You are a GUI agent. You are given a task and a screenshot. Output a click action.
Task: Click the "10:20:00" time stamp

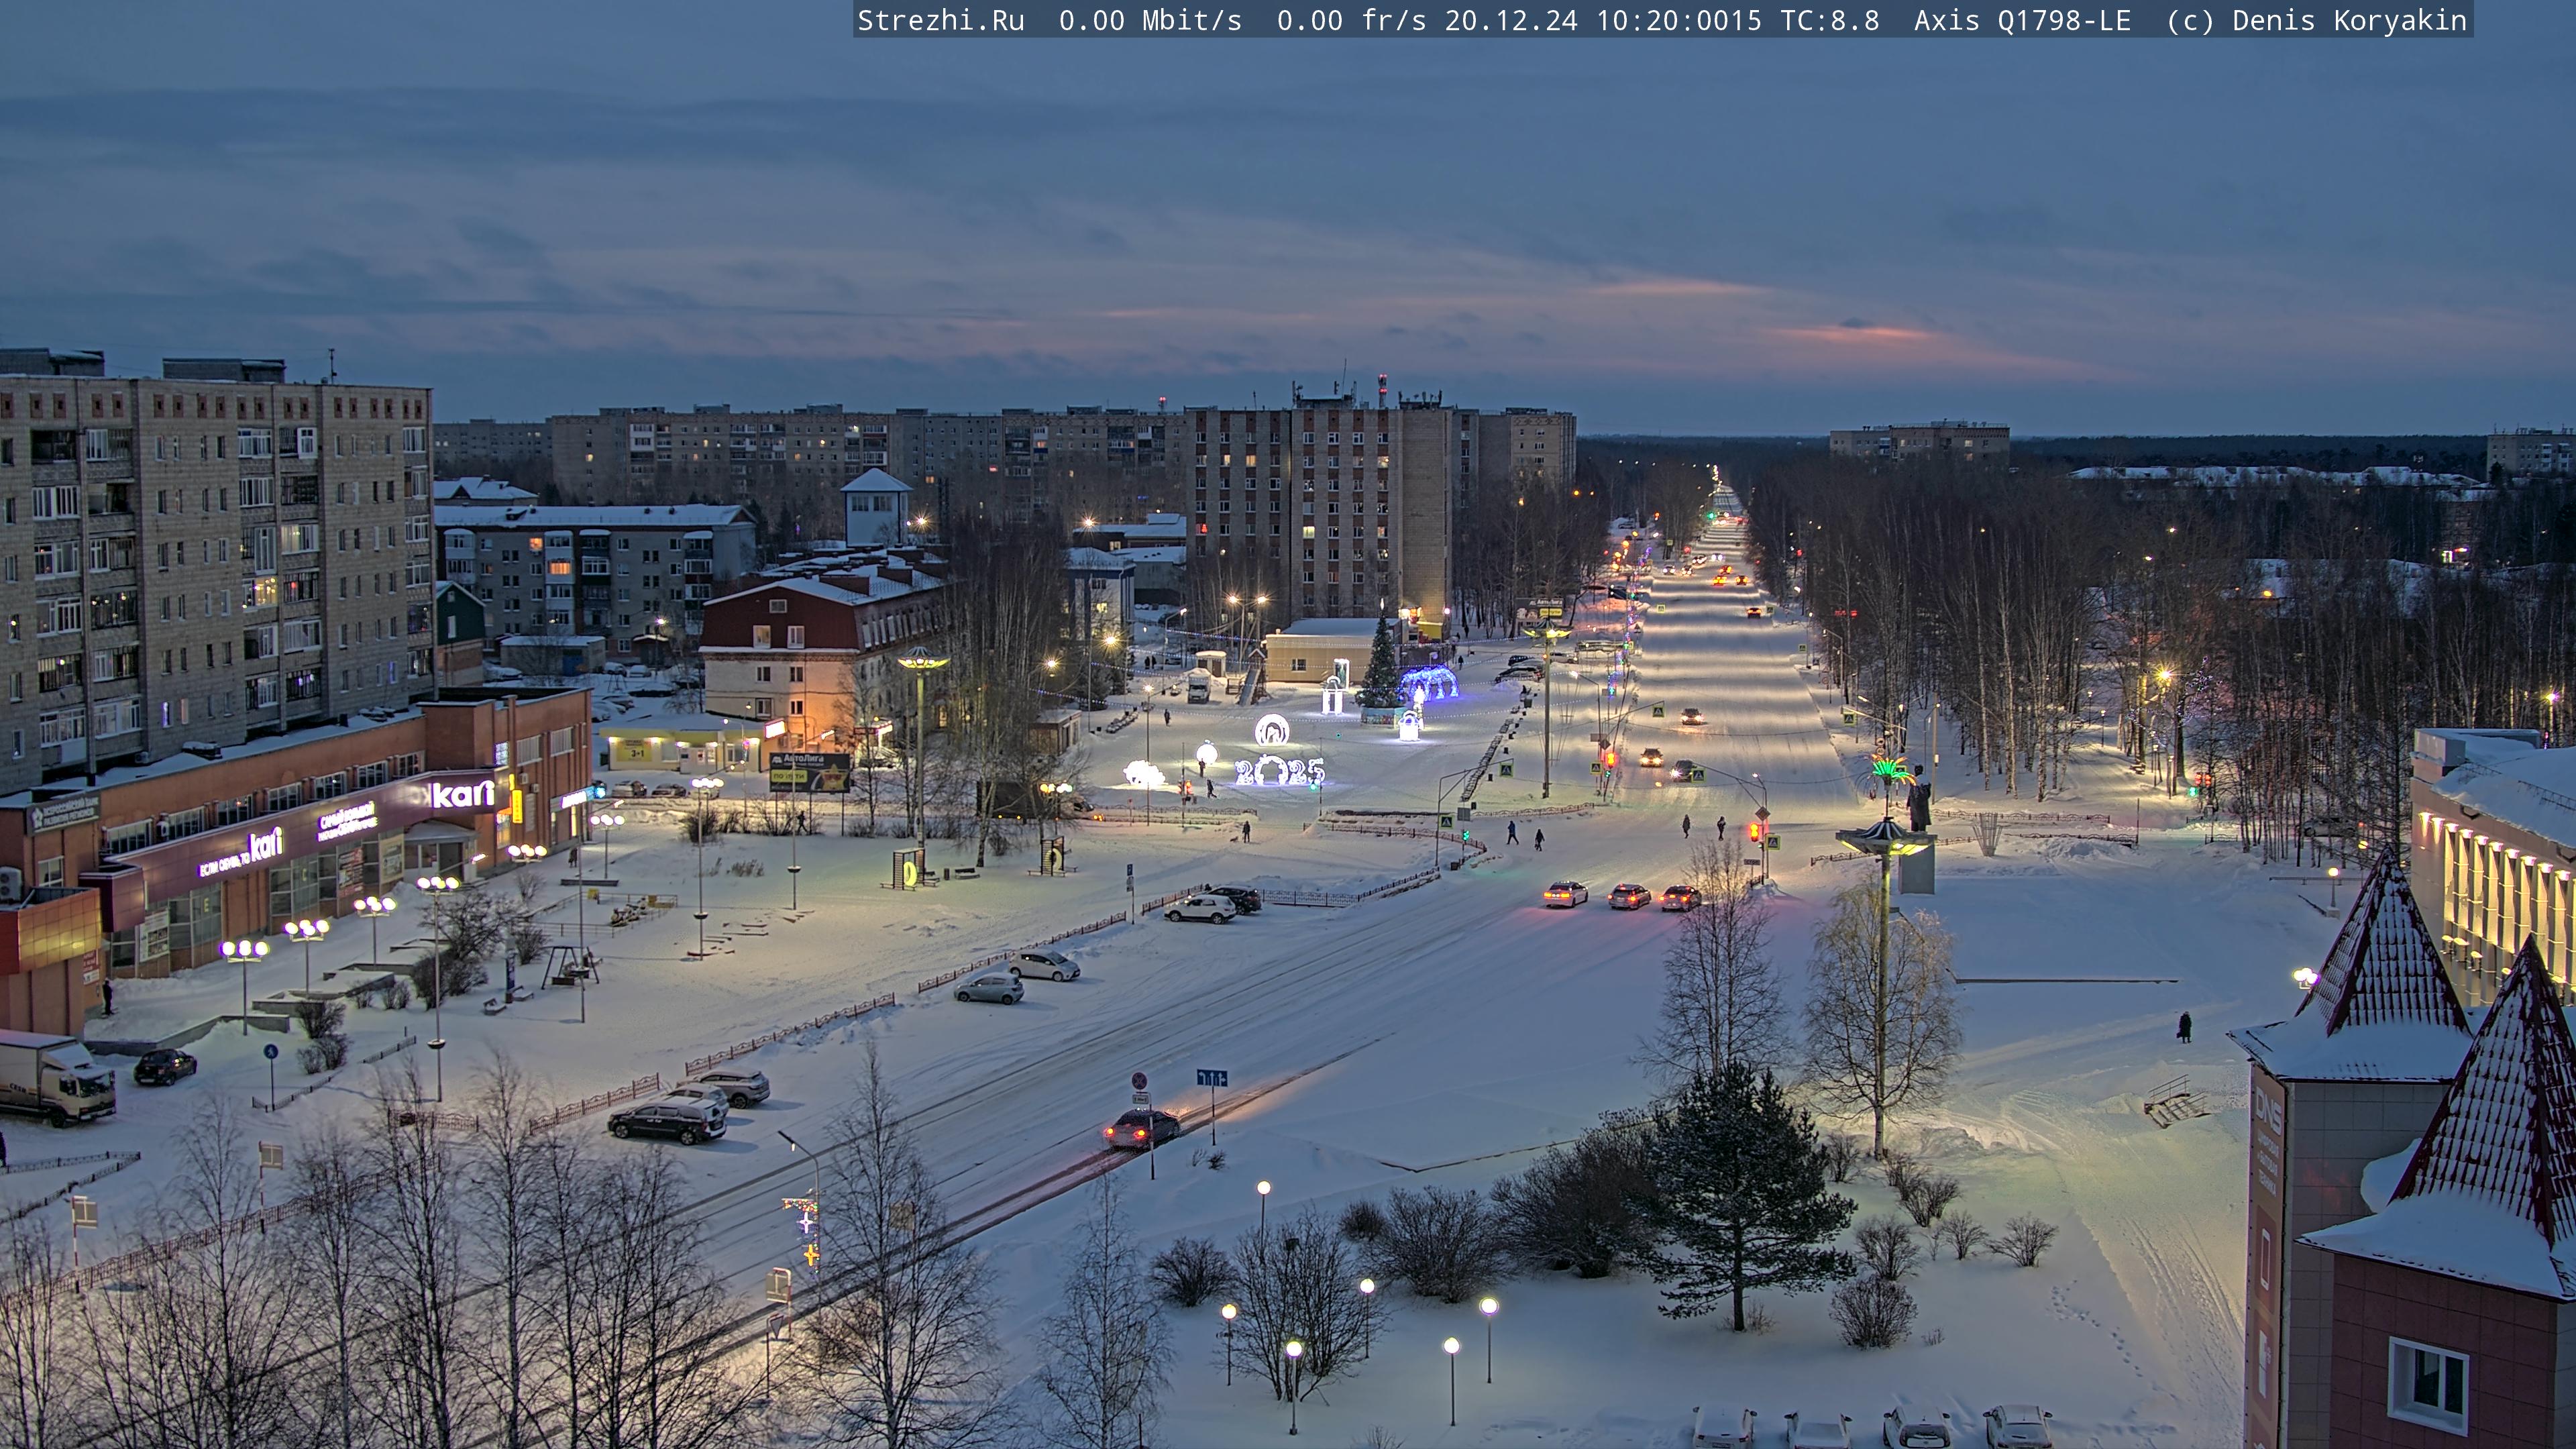coord(1662,20)
